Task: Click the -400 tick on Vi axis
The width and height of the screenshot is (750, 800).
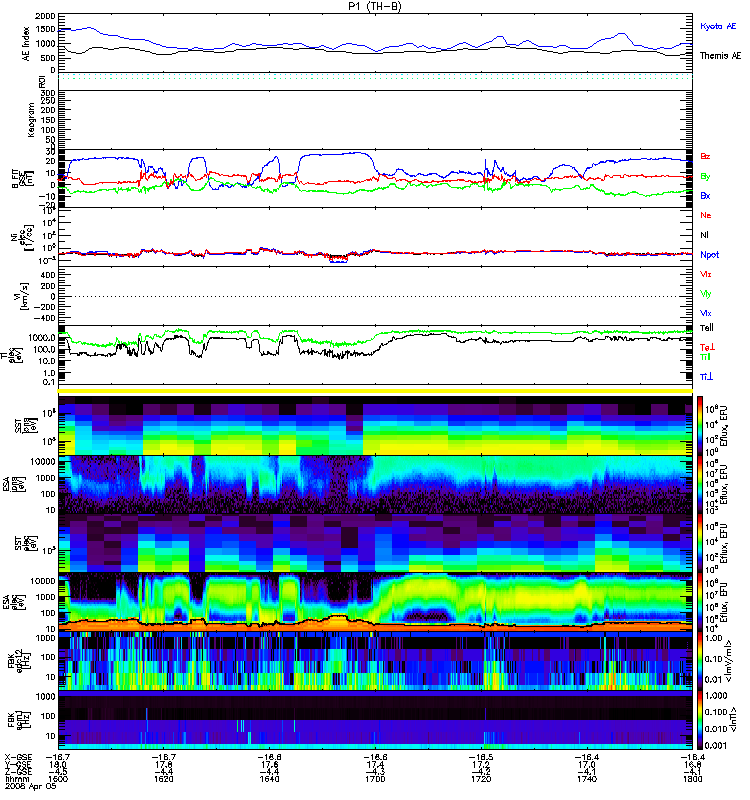Action: tap(44, 318)
